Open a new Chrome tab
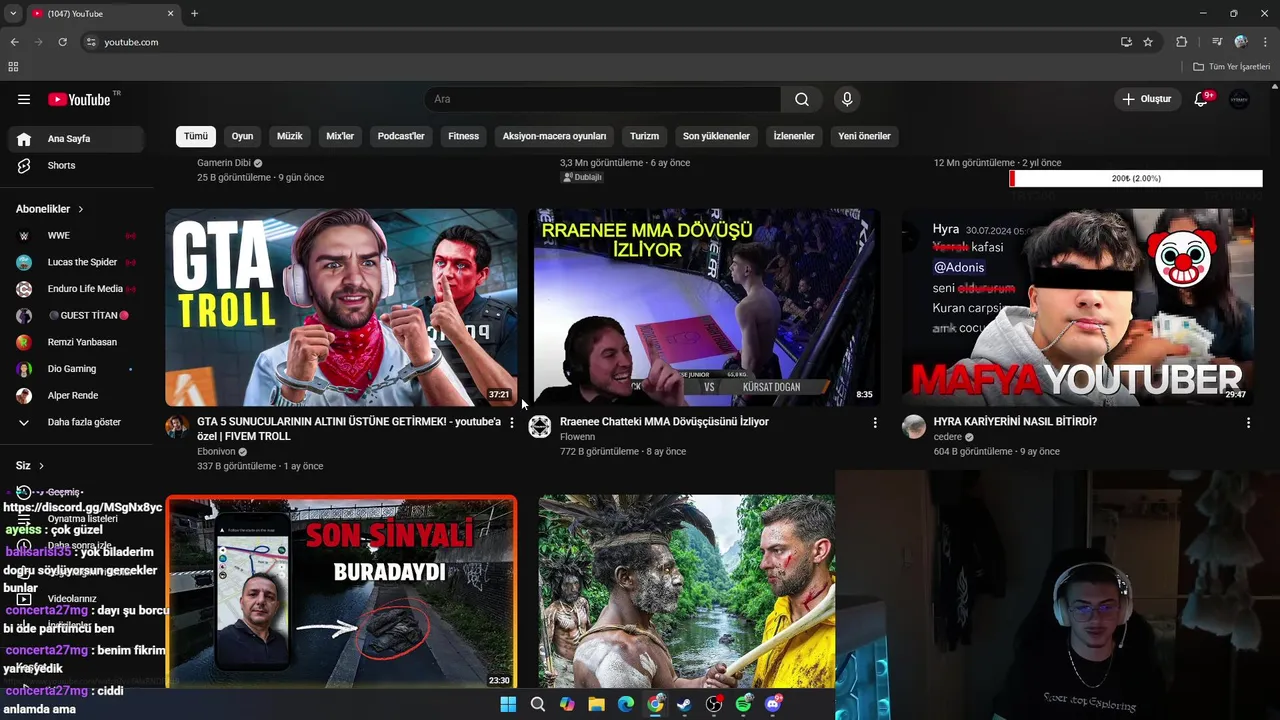Image resolution: width=1280 pixels, height=720 pixels. [x=195, y=14]
